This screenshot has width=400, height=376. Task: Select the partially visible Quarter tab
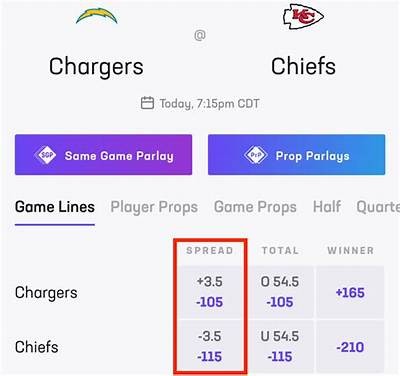(x=378, y=207)
